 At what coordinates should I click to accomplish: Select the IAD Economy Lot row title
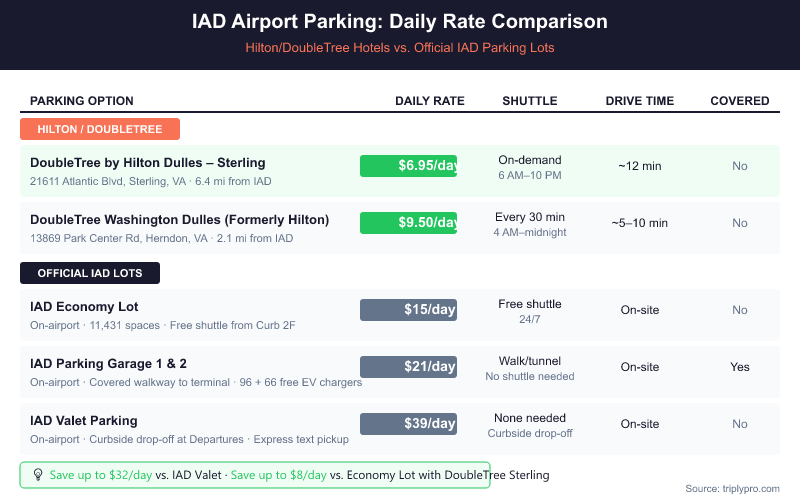point(84,307)
